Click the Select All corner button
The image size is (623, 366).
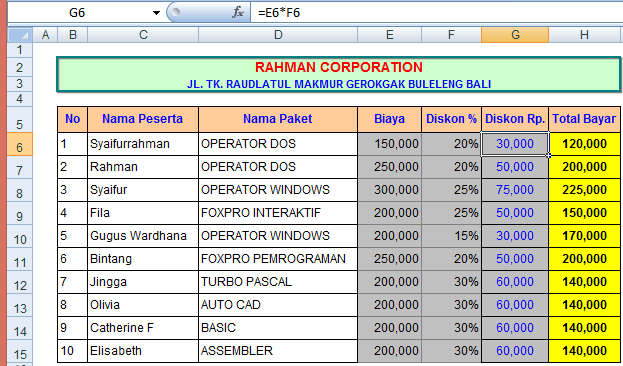pyautogui.click(x=20, y=35)
